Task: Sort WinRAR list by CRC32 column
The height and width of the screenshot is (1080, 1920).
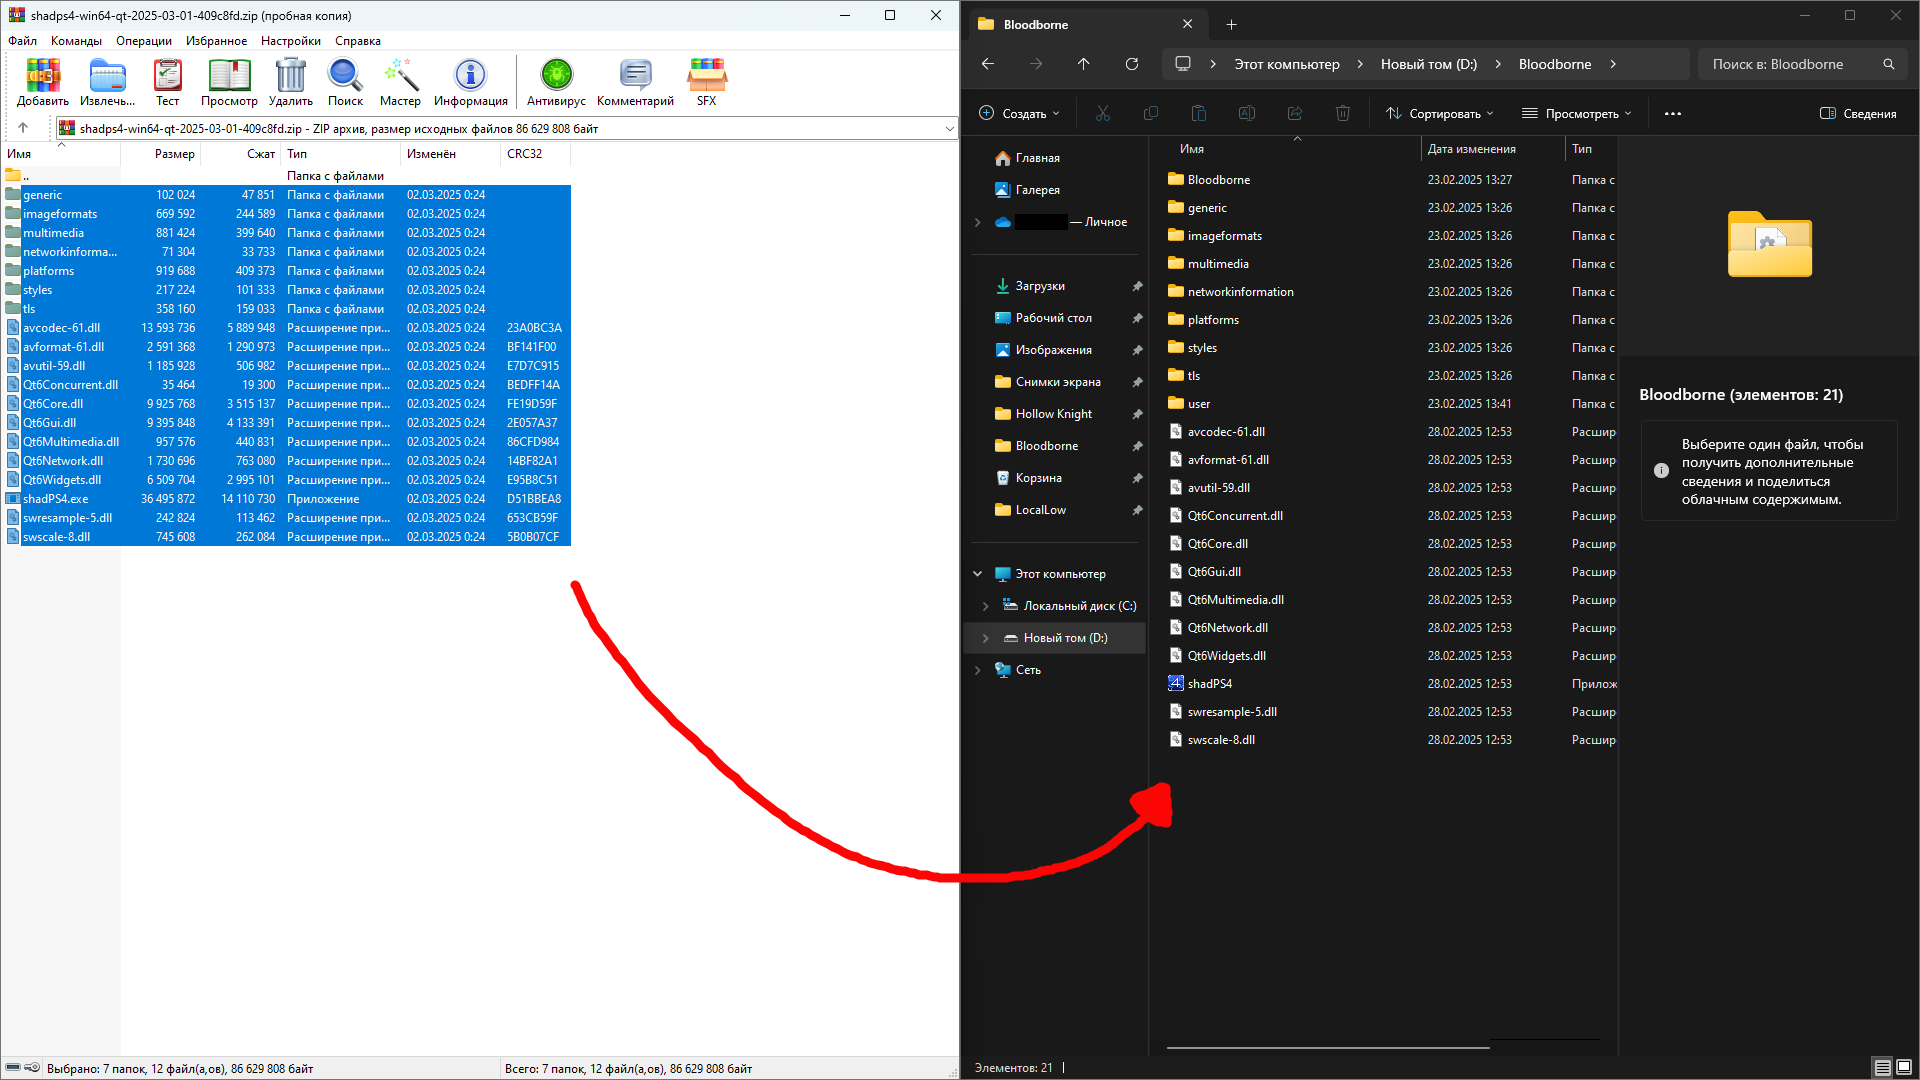Action: [x=535, y=154]
